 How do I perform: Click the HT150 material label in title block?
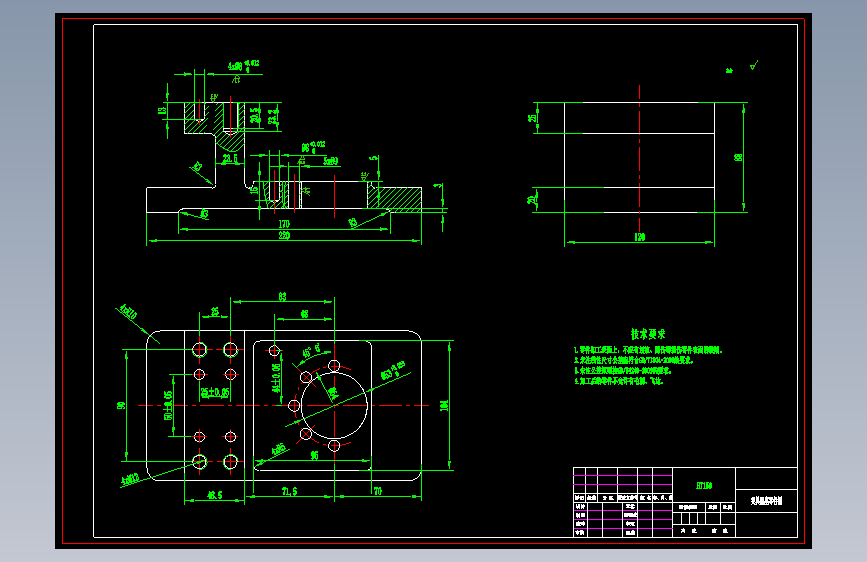pyautogui.click(x=703, y=486)
